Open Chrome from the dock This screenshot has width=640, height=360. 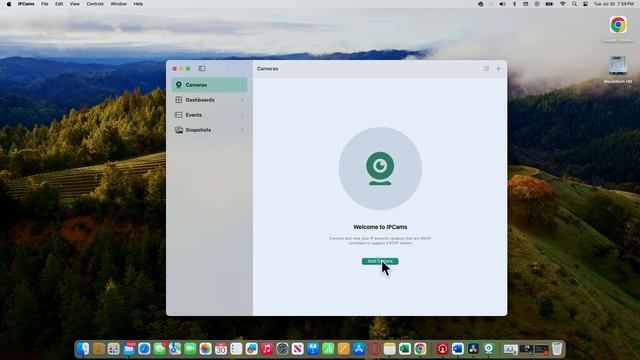(420, 349)
